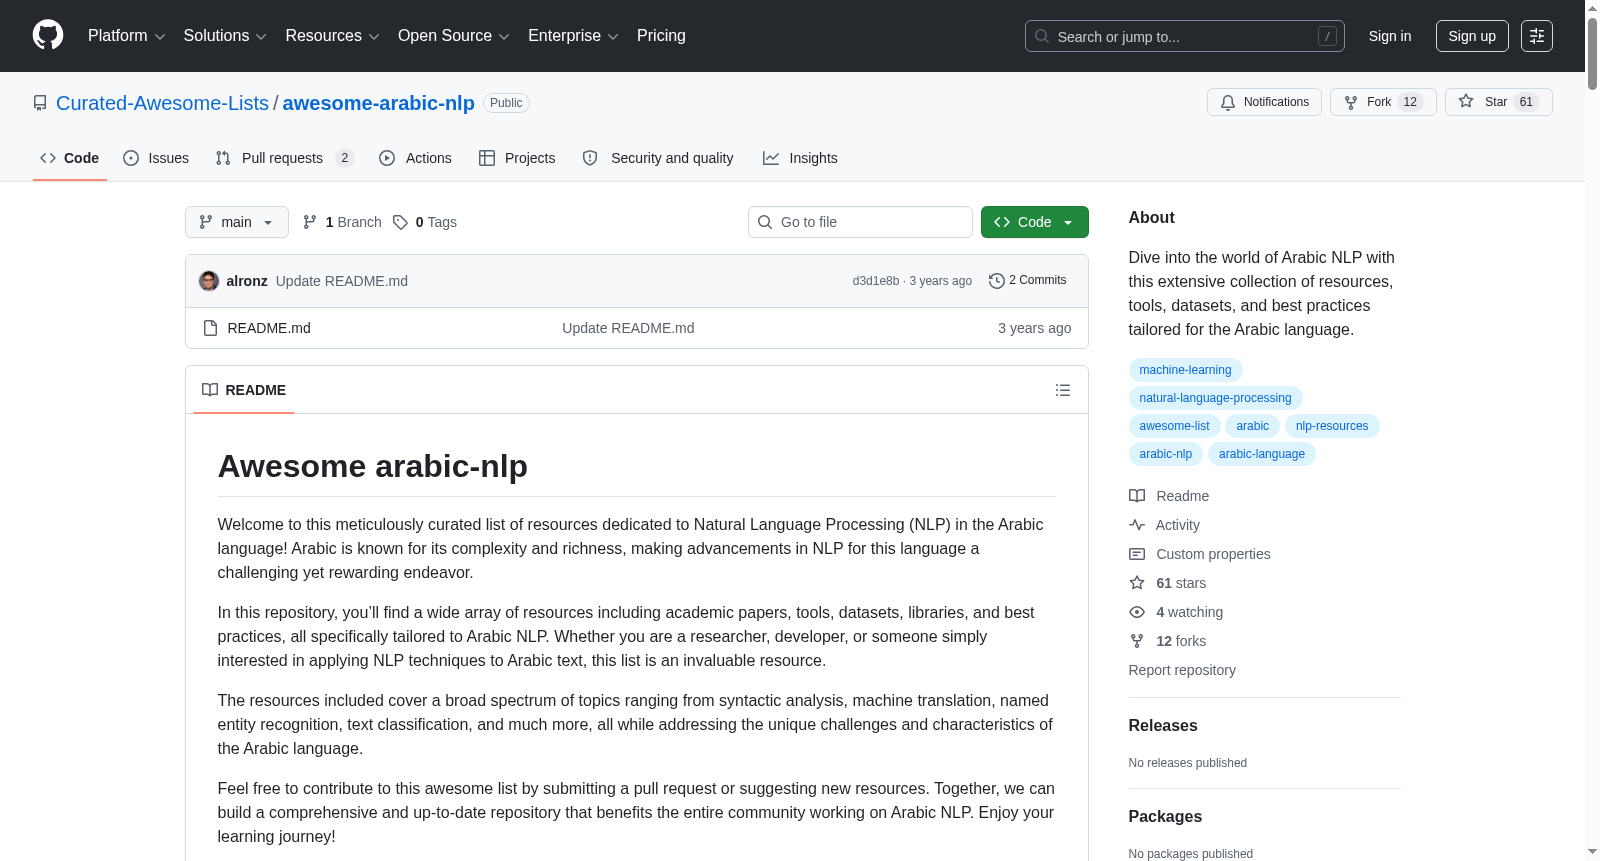Screen dimensions: 1600x861
Task: Open the Activity link in About
Action: (1164, 525)
